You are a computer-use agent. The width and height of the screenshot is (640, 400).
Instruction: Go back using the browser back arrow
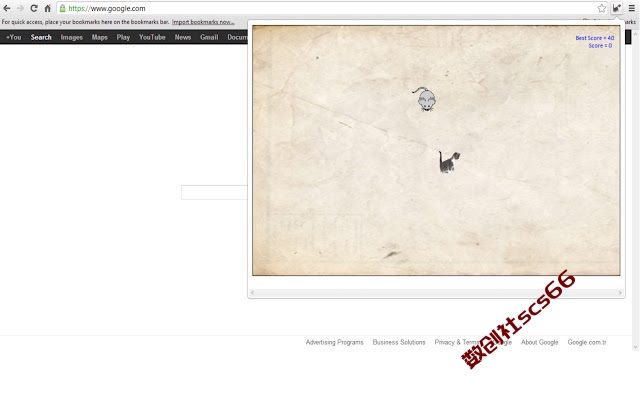(x=7, y=8)
